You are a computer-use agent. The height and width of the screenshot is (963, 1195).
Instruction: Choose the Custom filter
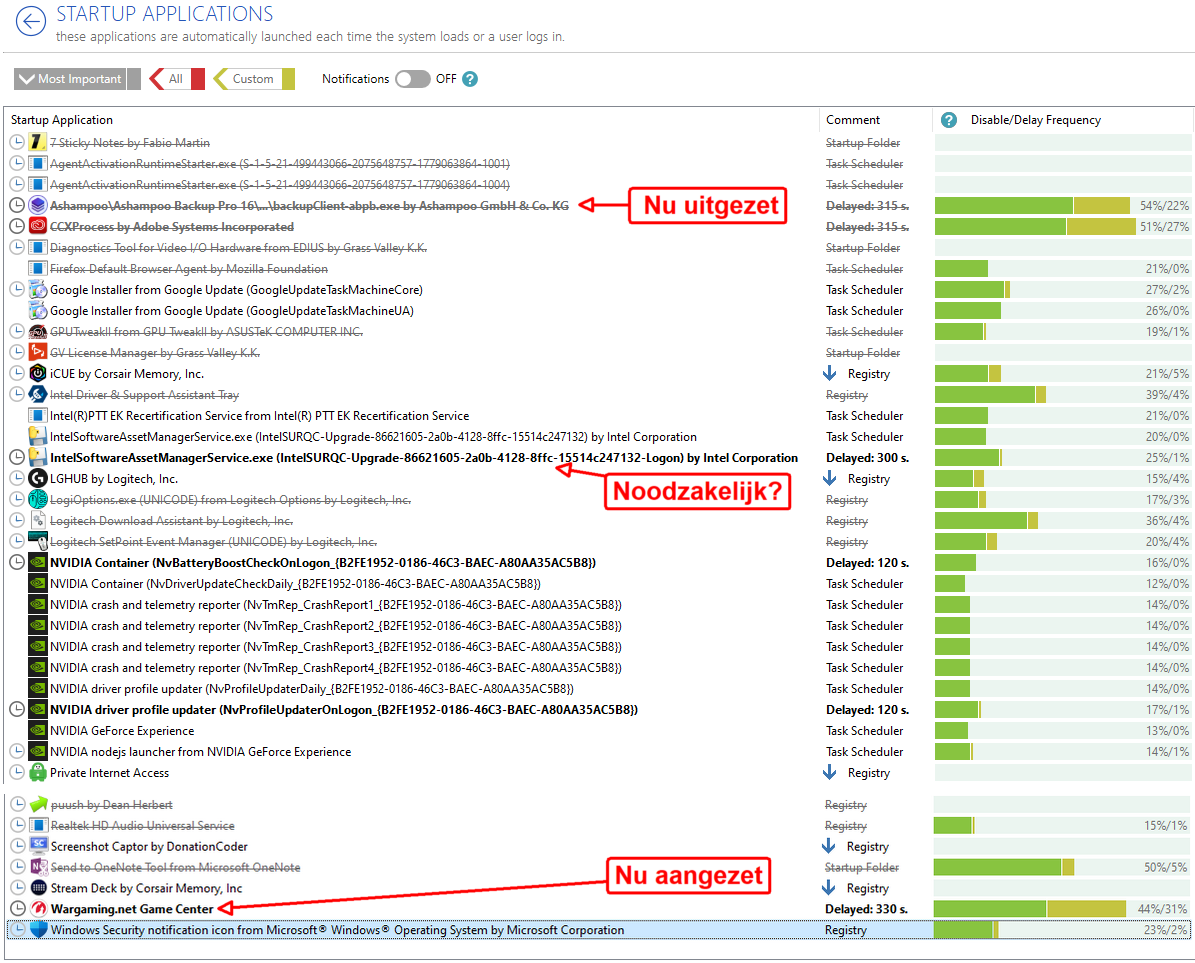pyautogui.click(x=254, y=79)
